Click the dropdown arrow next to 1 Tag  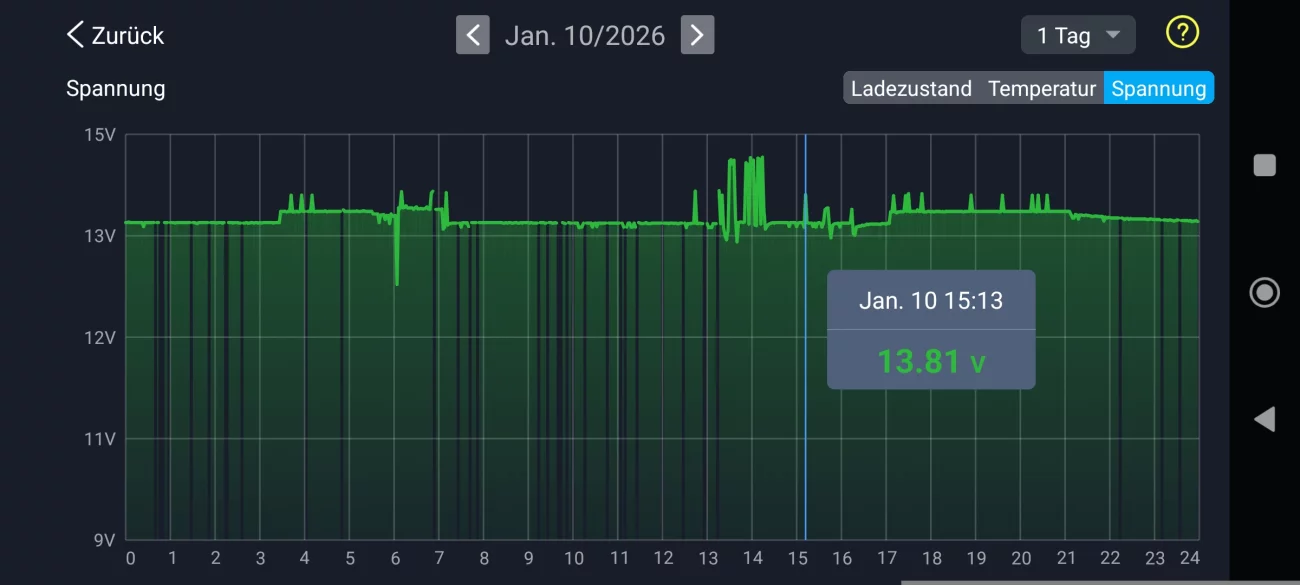1112,35
